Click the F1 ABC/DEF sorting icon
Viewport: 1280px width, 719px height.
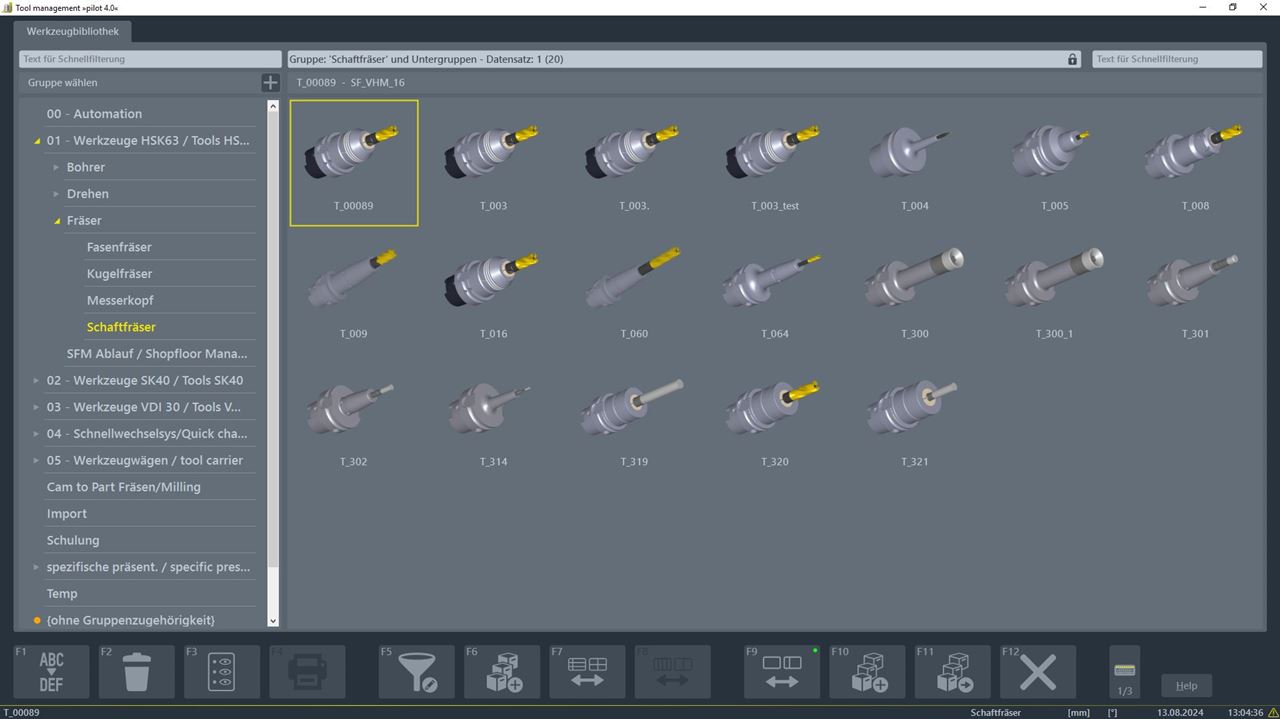51,670
